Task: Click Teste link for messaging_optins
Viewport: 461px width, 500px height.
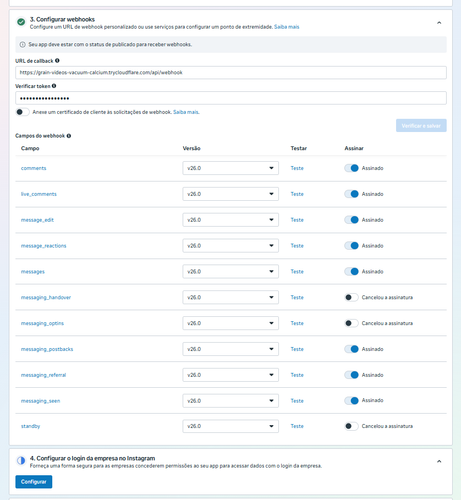Action: [x=297, y=323]
